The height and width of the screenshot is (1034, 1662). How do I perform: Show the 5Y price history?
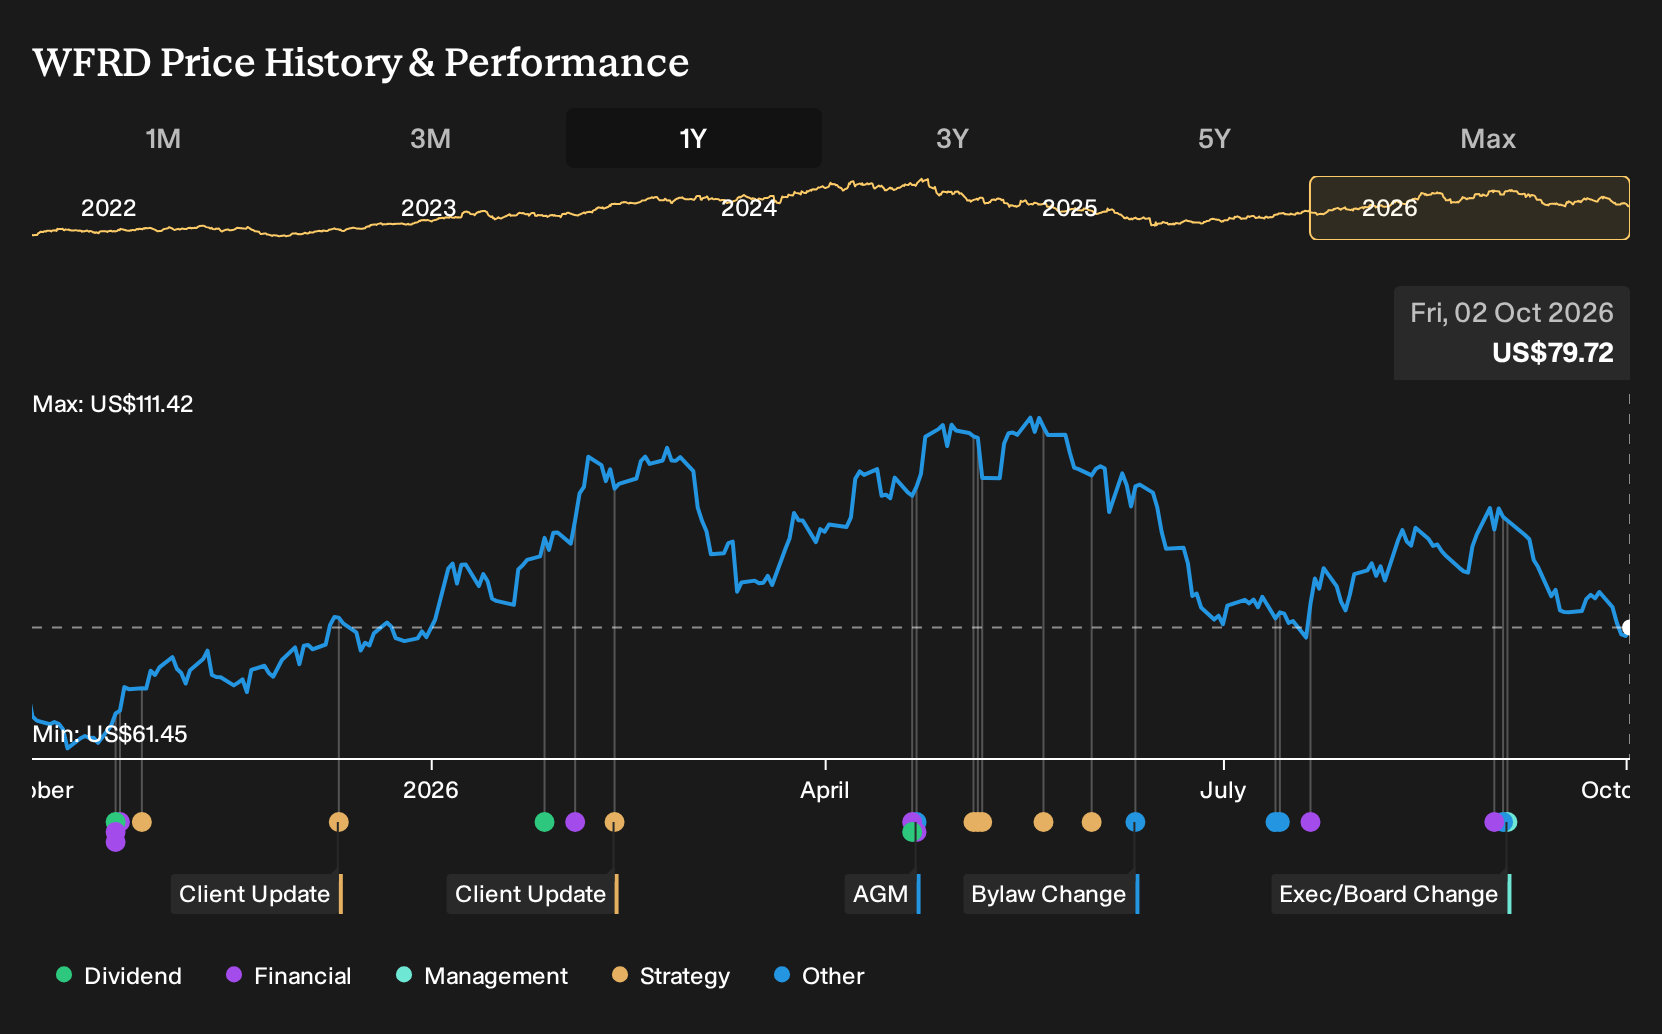(1214, 138)
